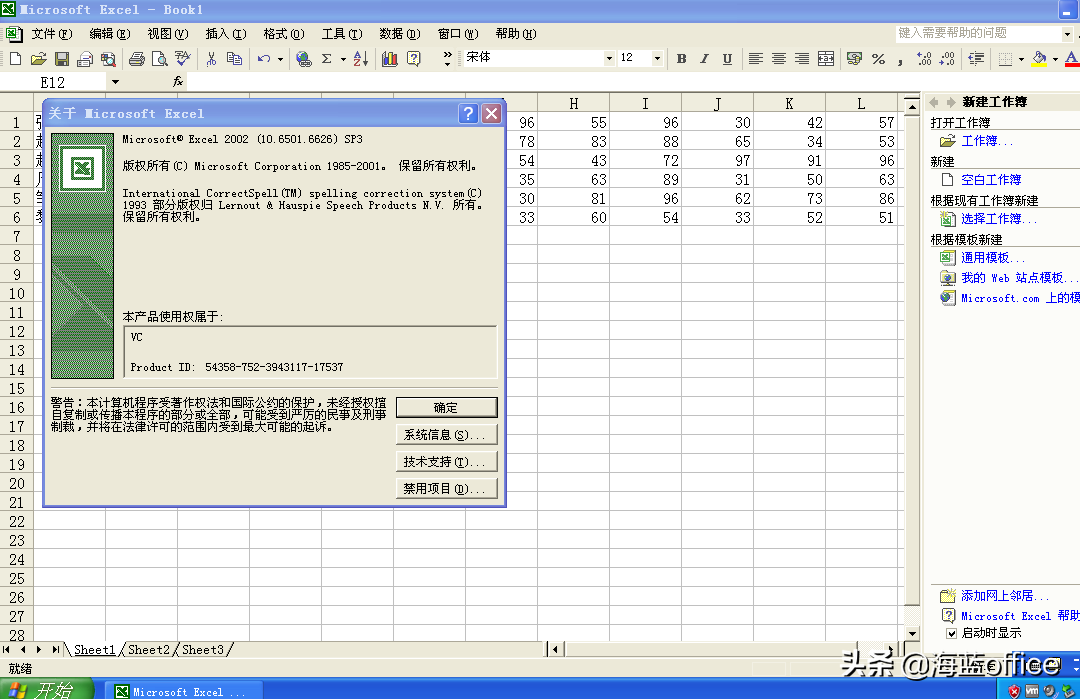Click the Cut scissors icon
Viewport: 1080px width, 699px height.
point(211,59)
